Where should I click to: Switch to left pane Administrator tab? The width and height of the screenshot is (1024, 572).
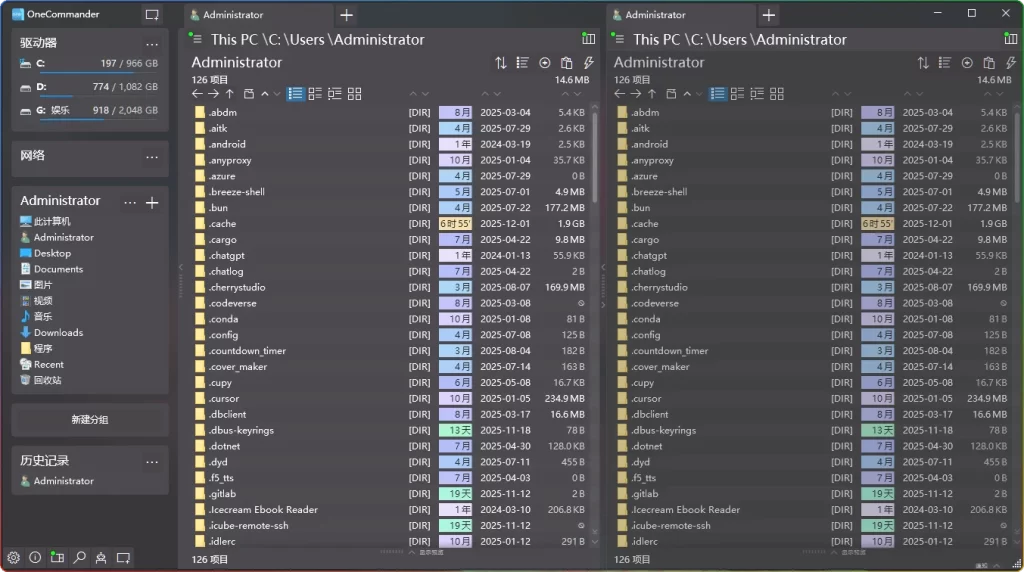(233, 15)
